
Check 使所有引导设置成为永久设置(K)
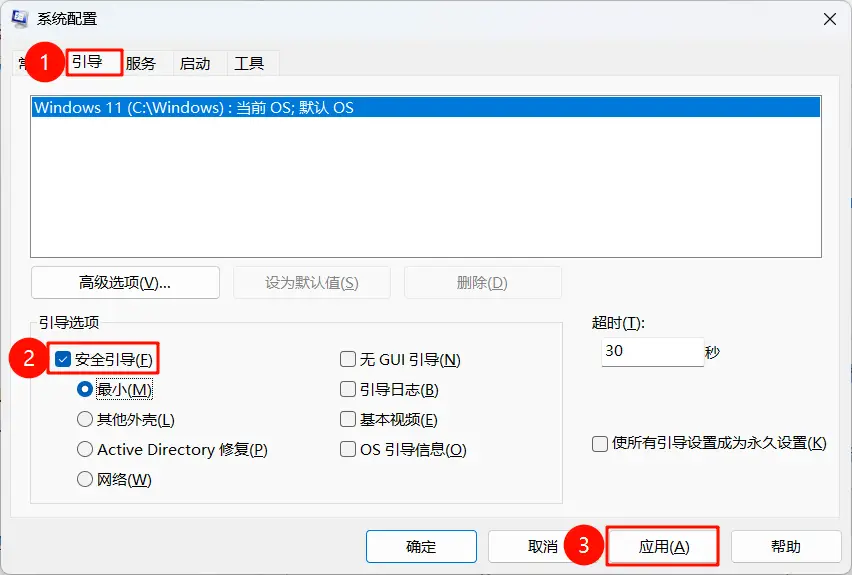click(x=600, y=443)
